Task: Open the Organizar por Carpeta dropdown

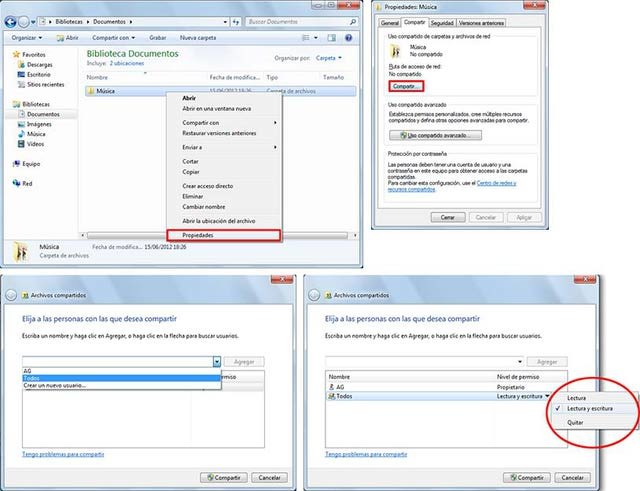Action: pos(329,58)
